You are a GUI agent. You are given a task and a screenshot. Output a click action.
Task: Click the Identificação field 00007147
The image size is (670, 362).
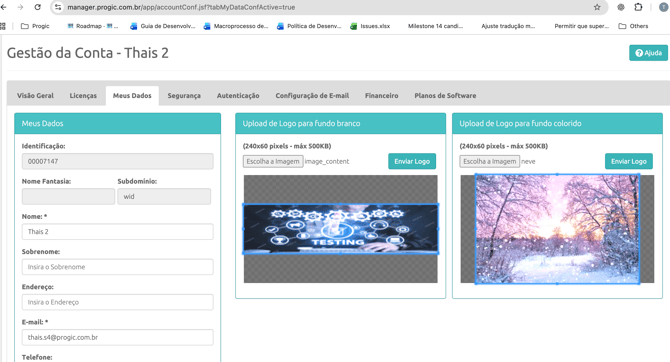(x=118, y=161)
